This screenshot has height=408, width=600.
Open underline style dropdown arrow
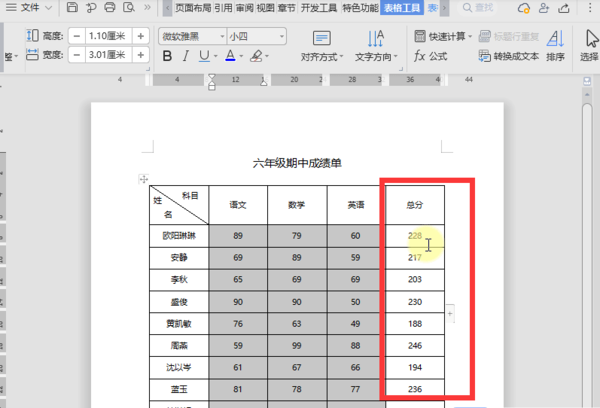tap(215, 57)
